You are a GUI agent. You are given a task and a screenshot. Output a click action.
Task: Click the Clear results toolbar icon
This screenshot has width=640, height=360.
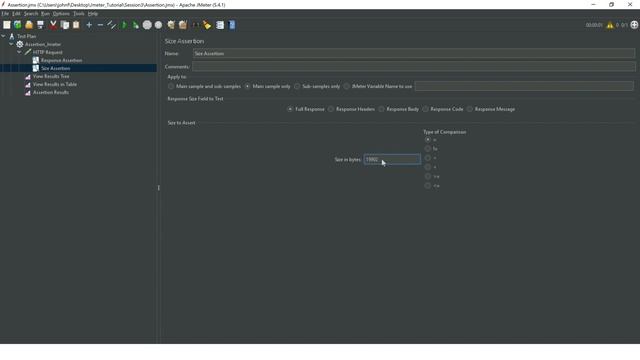(x=171, y=25)
